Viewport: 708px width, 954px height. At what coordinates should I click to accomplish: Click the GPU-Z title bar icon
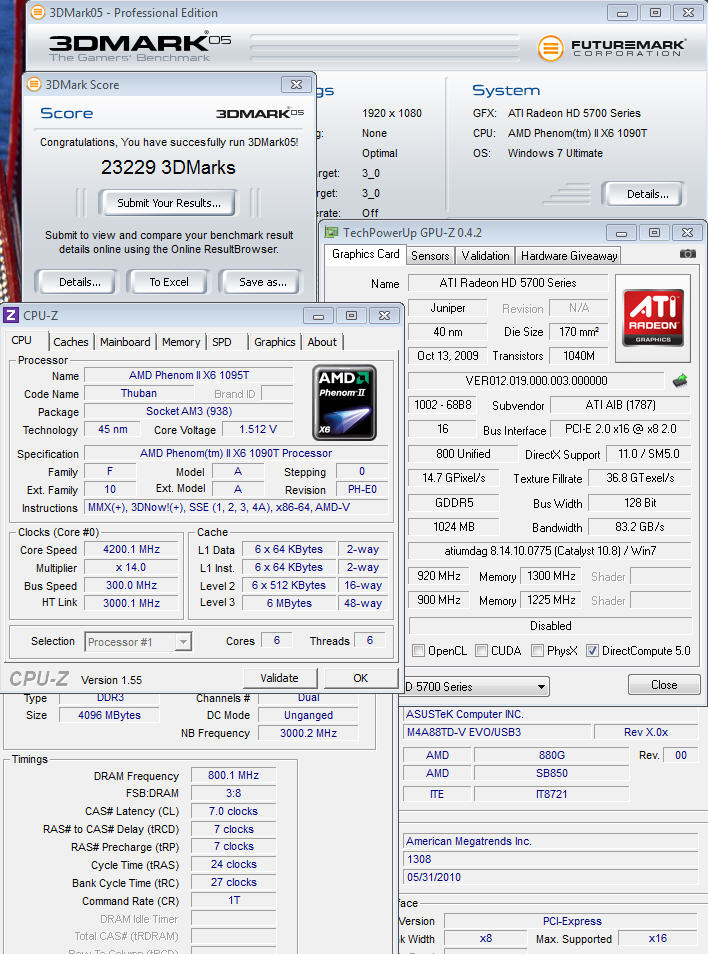(331, 232)
